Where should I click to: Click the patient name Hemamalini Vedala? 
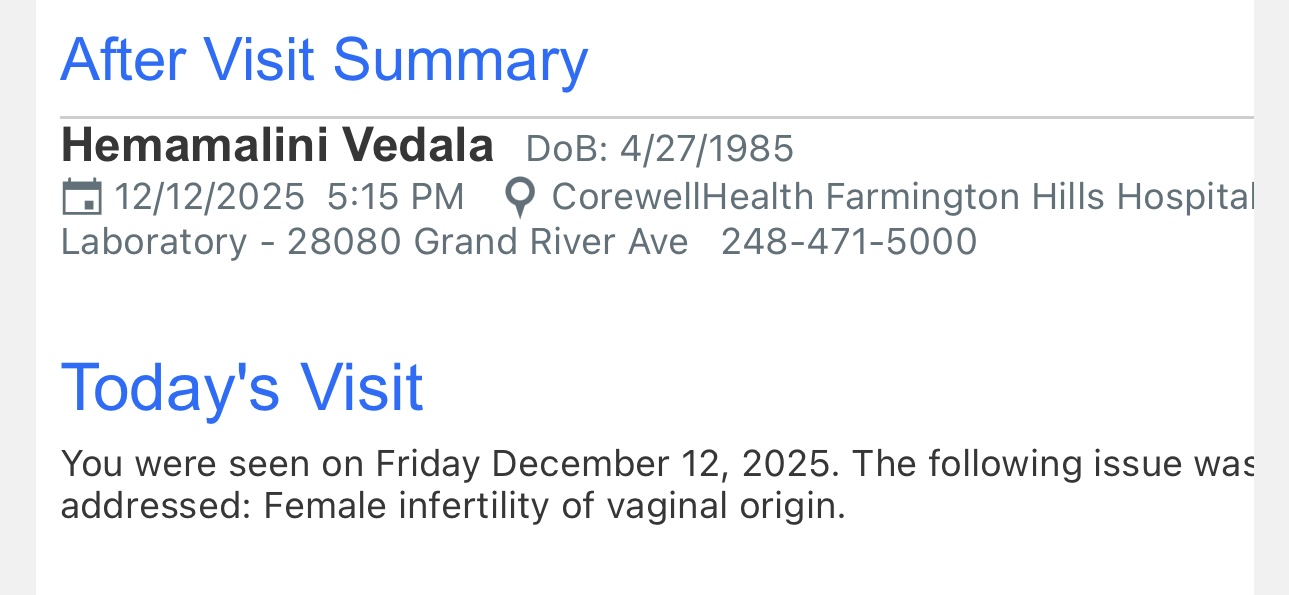point(277,146)
